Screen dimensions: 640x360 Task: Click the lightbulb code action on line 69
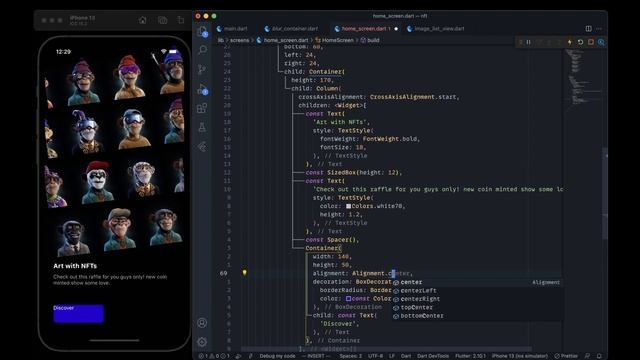click(x=244, y=273)
